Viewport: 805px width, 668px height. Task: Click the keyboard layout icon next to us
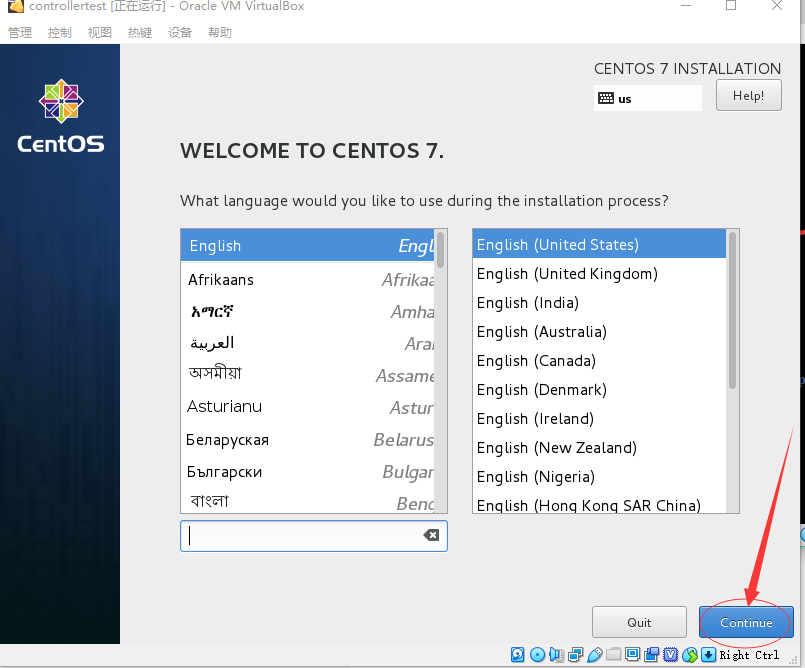pyautogui.click(x=606, y=98)
